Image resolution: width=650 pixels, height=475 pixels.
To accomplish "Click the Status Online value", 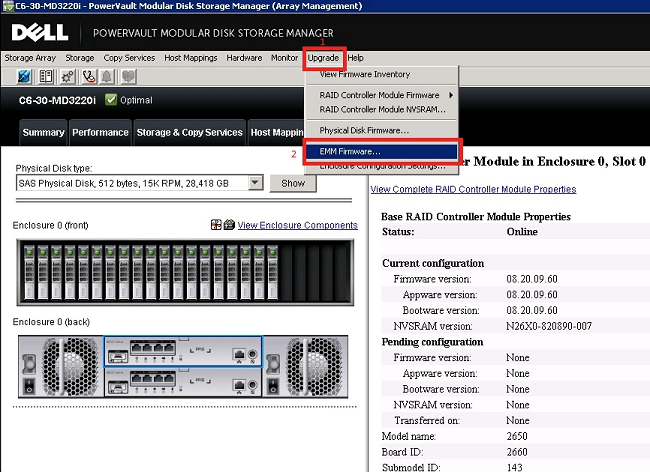I will (x=522, y=232).
